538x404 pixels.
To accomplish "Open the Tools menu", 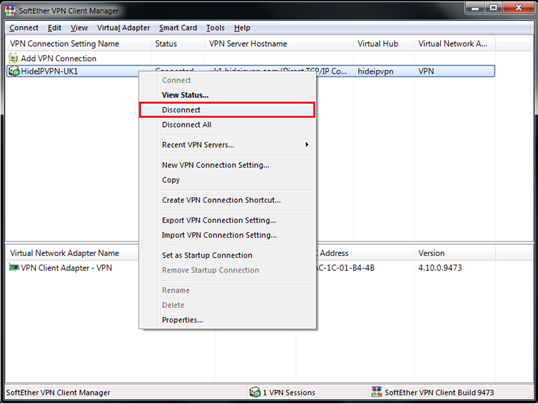I will click(x=215, y=28).
